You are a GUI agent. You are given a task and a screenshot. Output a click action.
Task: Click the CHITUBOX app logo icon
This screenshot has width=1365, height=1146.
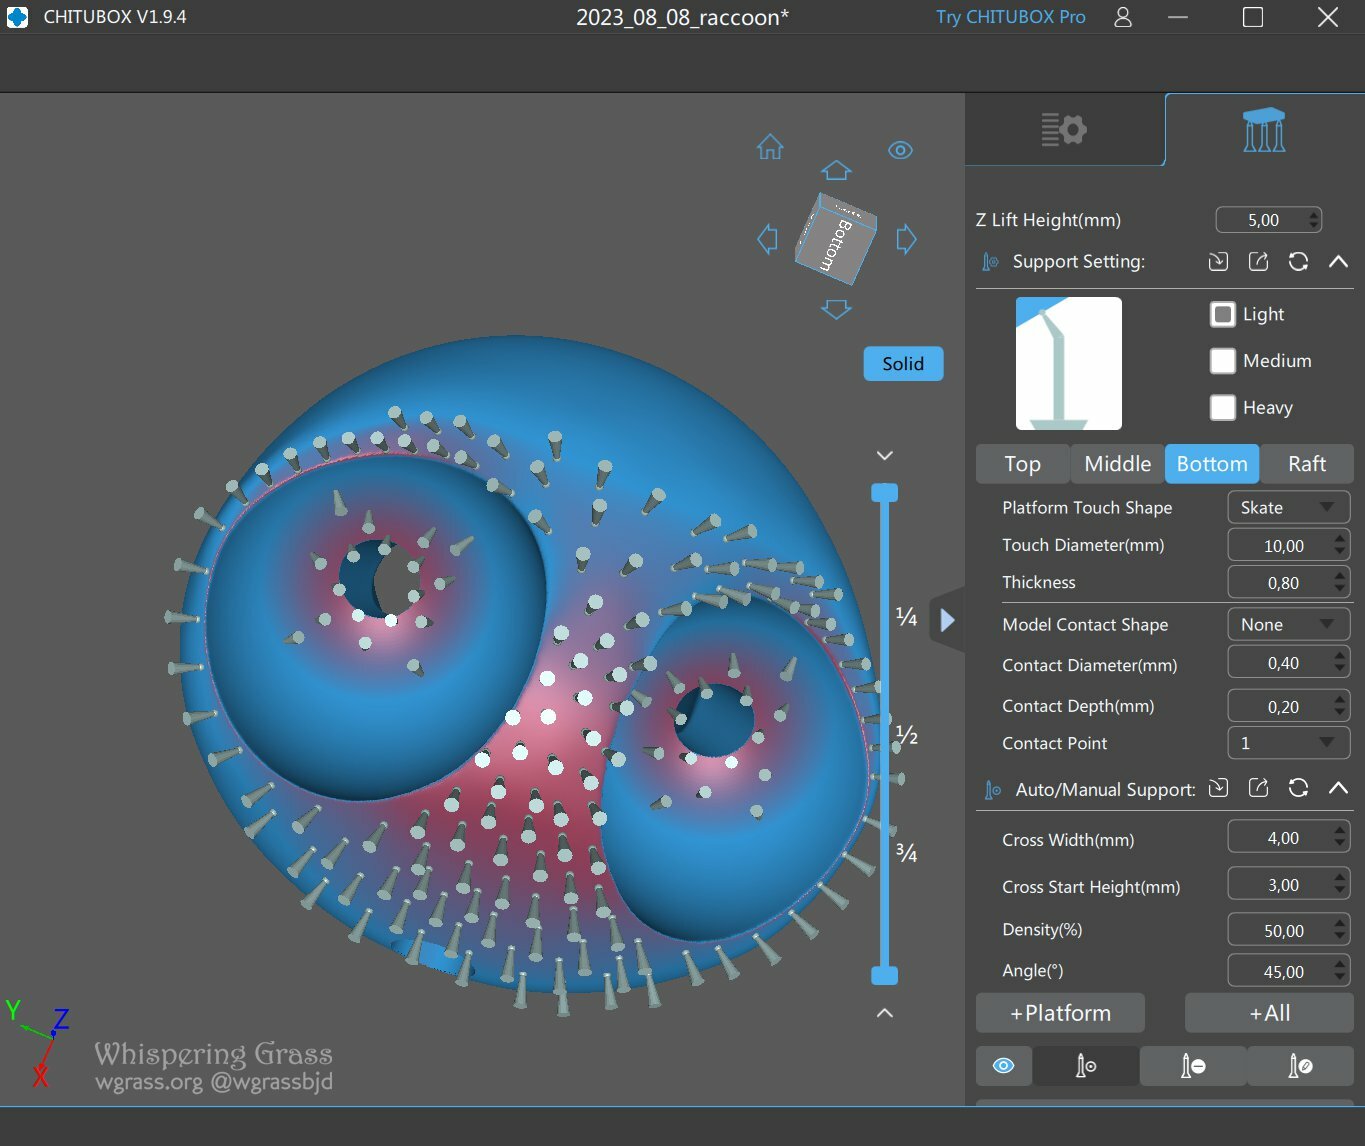click(x=17, y=17)
